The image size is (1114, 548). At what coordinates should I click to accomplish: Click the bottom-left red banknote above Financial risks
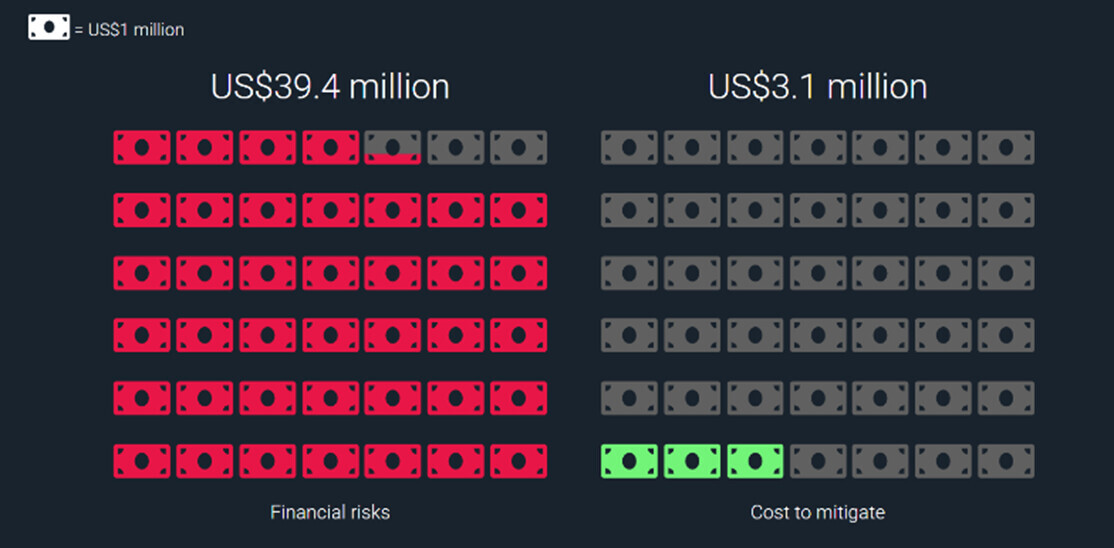click(x=142, y=461)
